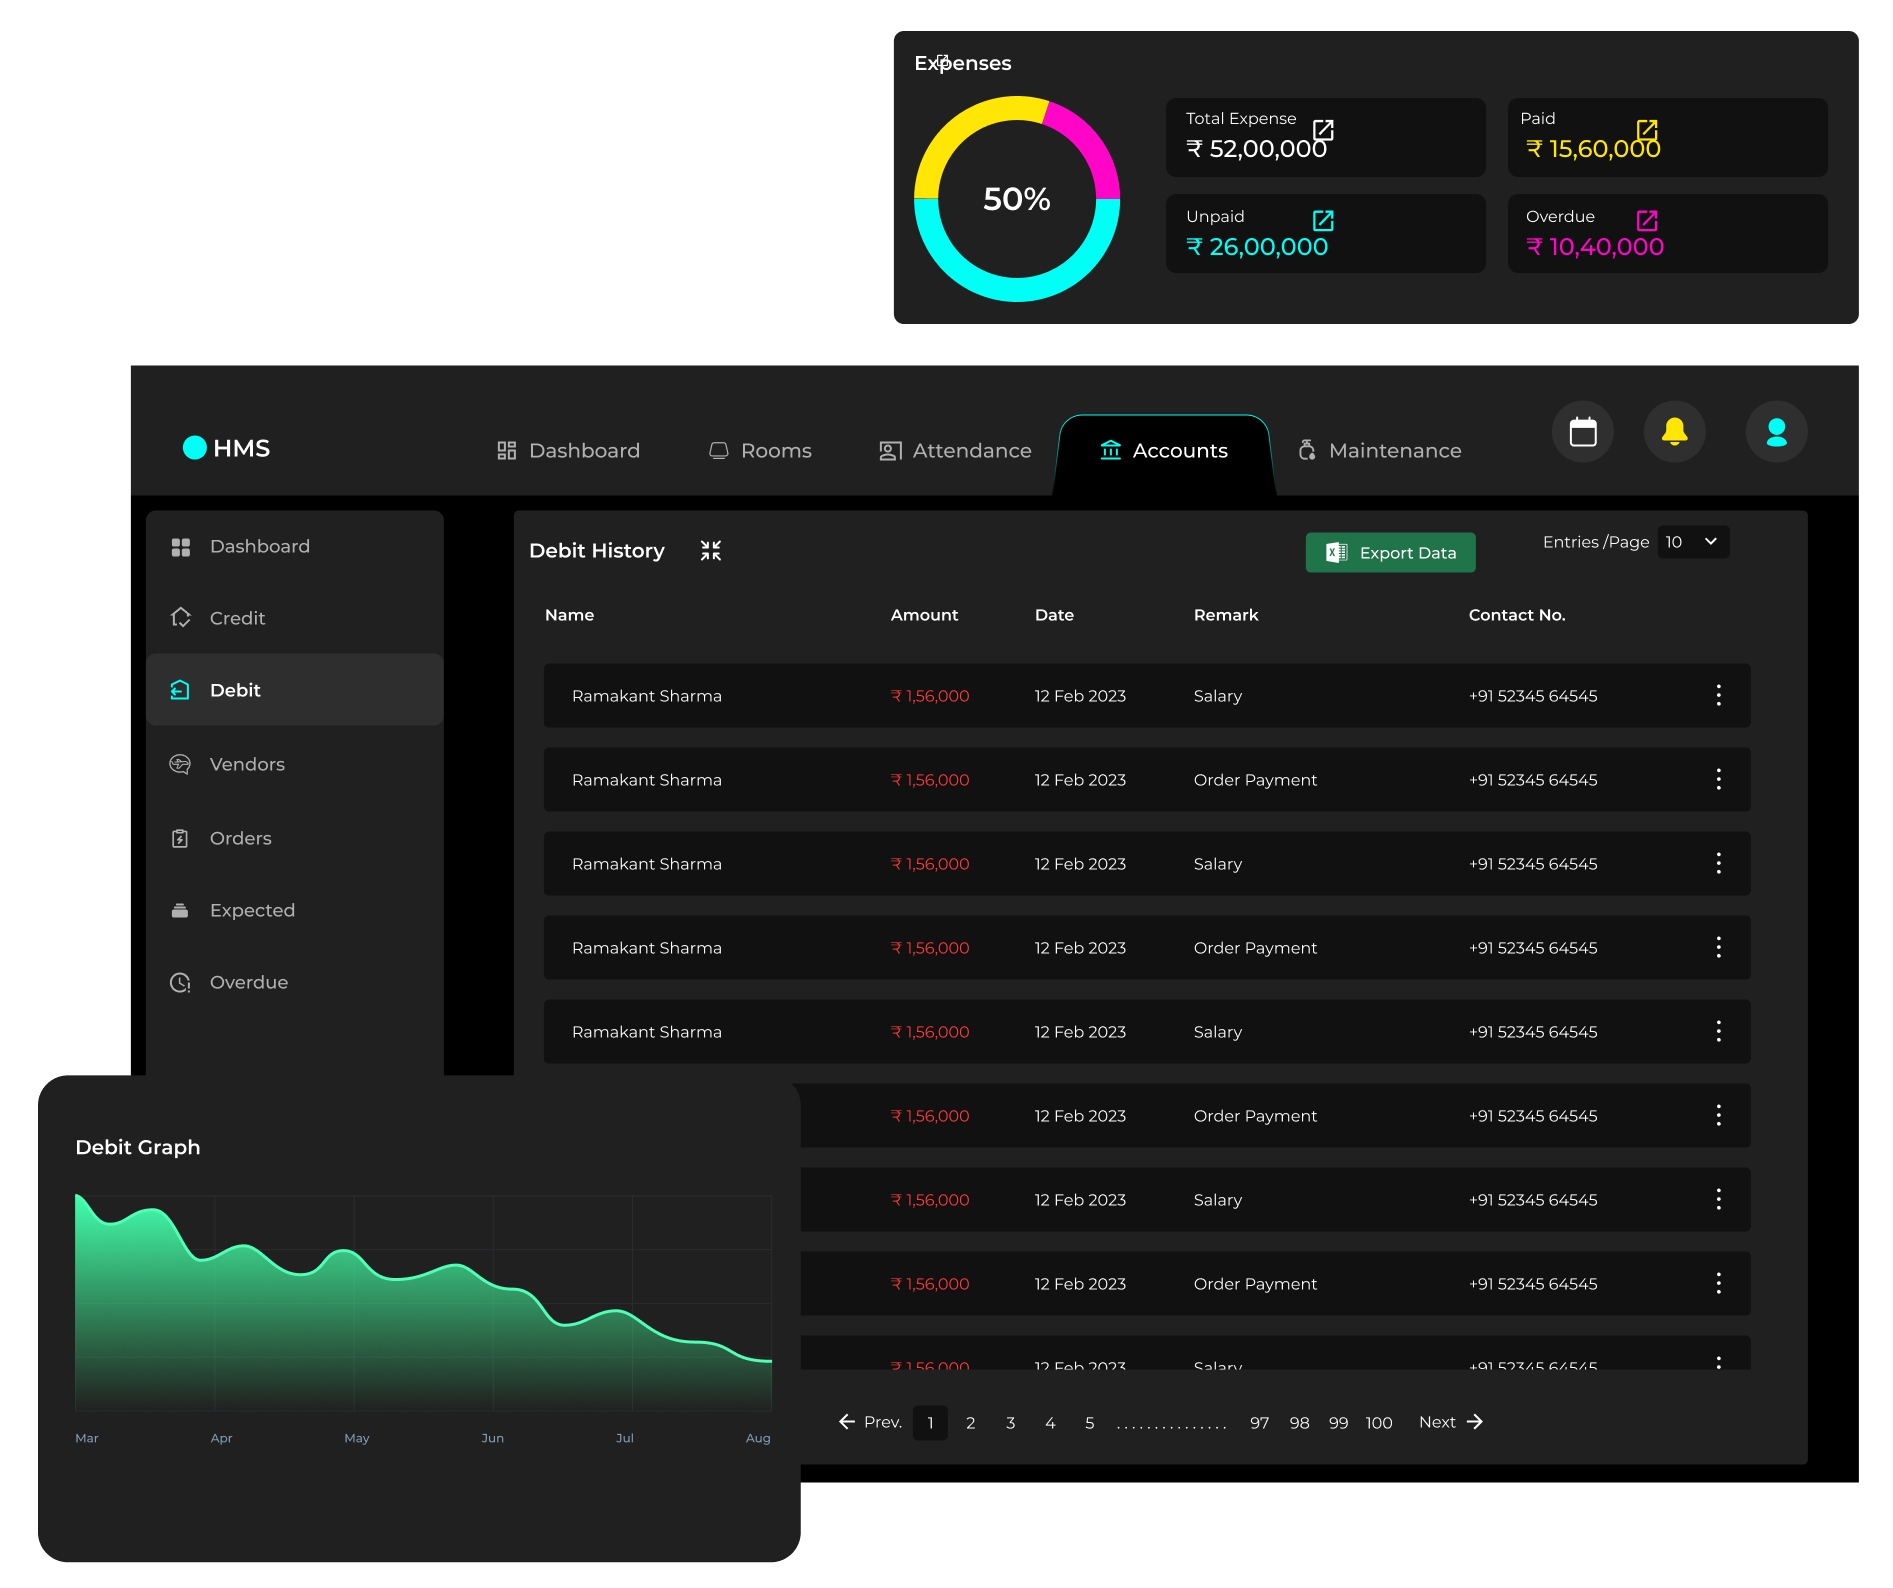Image resolution: width=1893 pixels, height=1588 pixels.
Task: Open Overdue external link icon
Action: (1647, 220)
